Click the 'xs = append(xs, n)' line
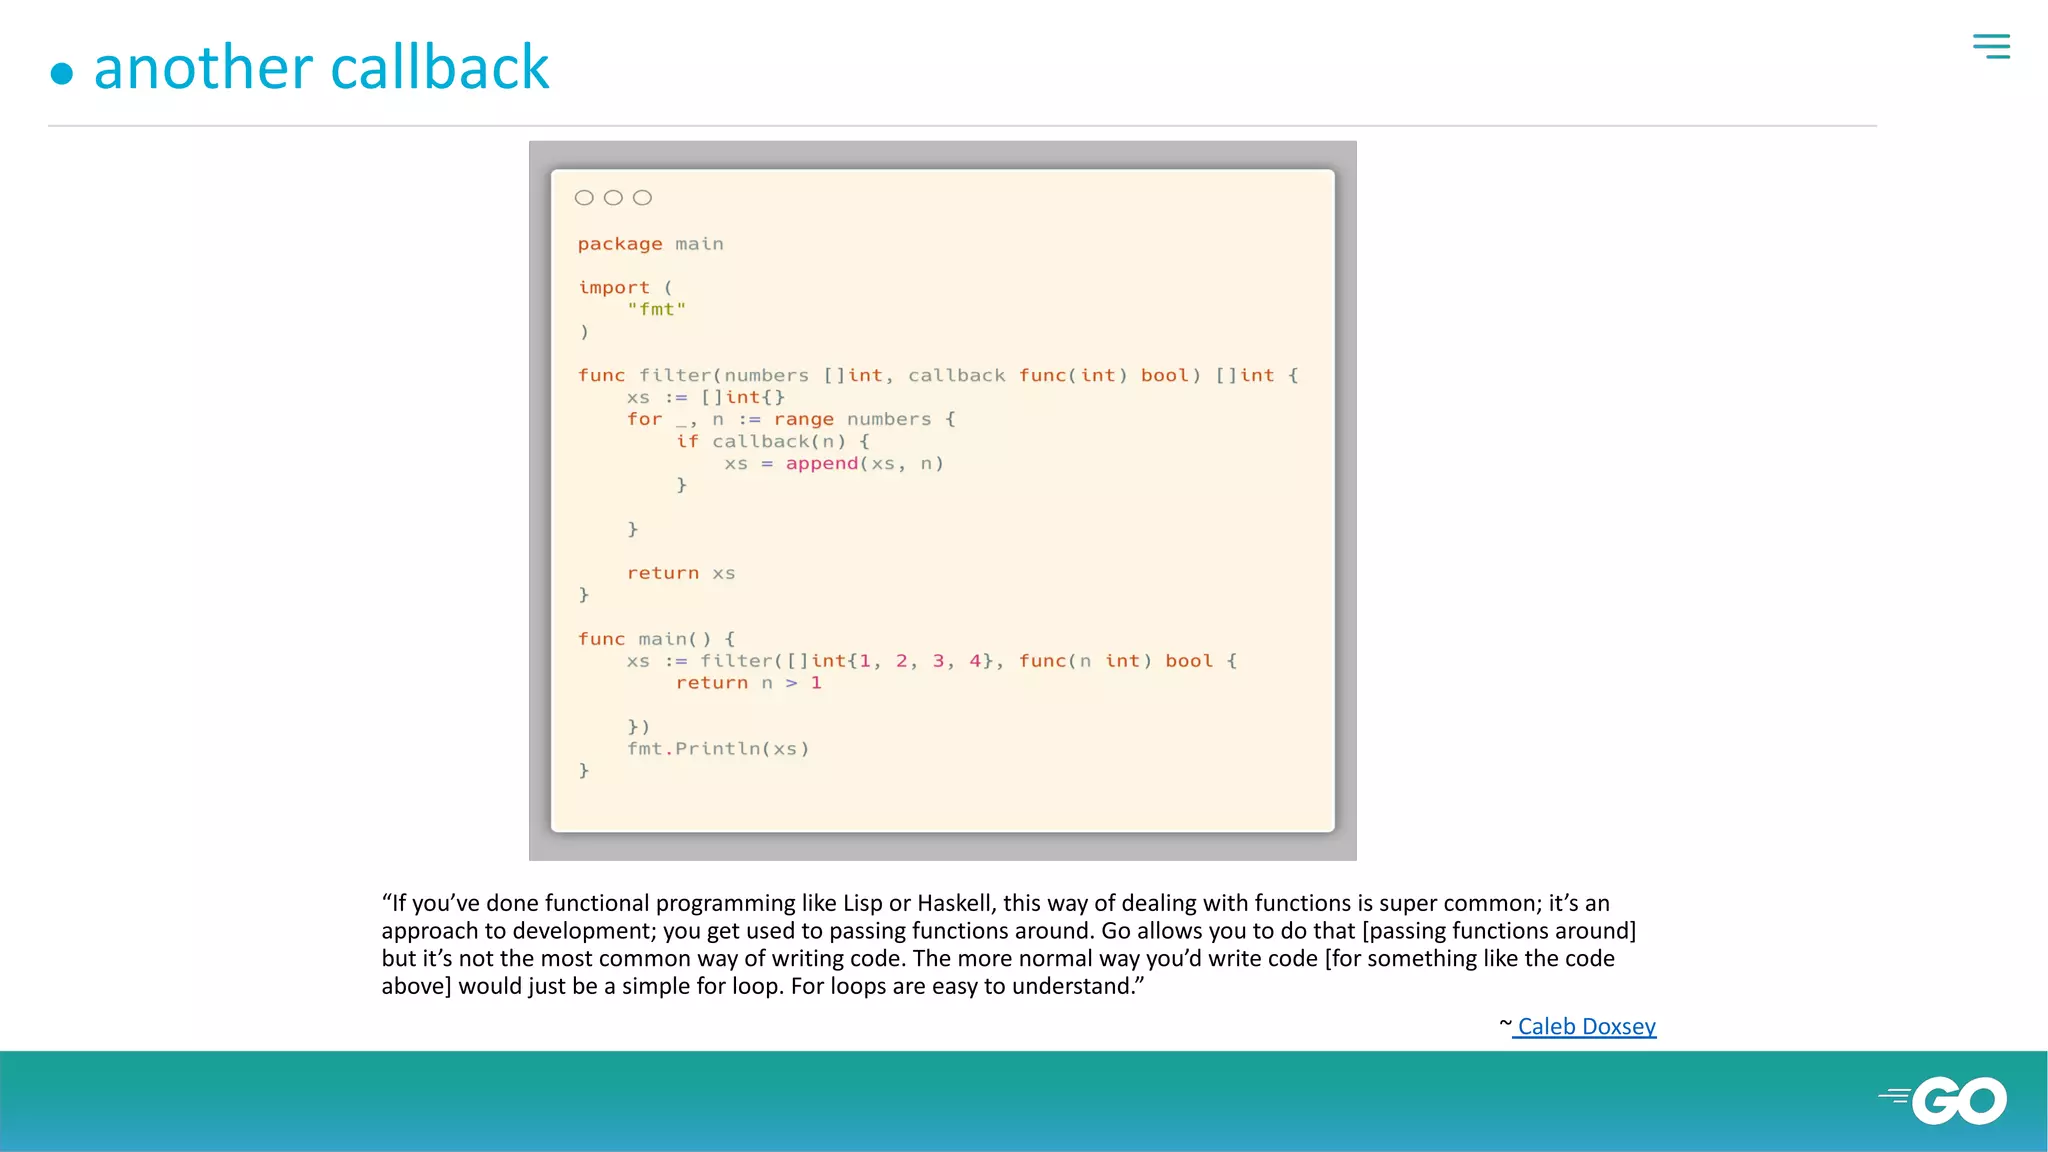 pos(834,464)
